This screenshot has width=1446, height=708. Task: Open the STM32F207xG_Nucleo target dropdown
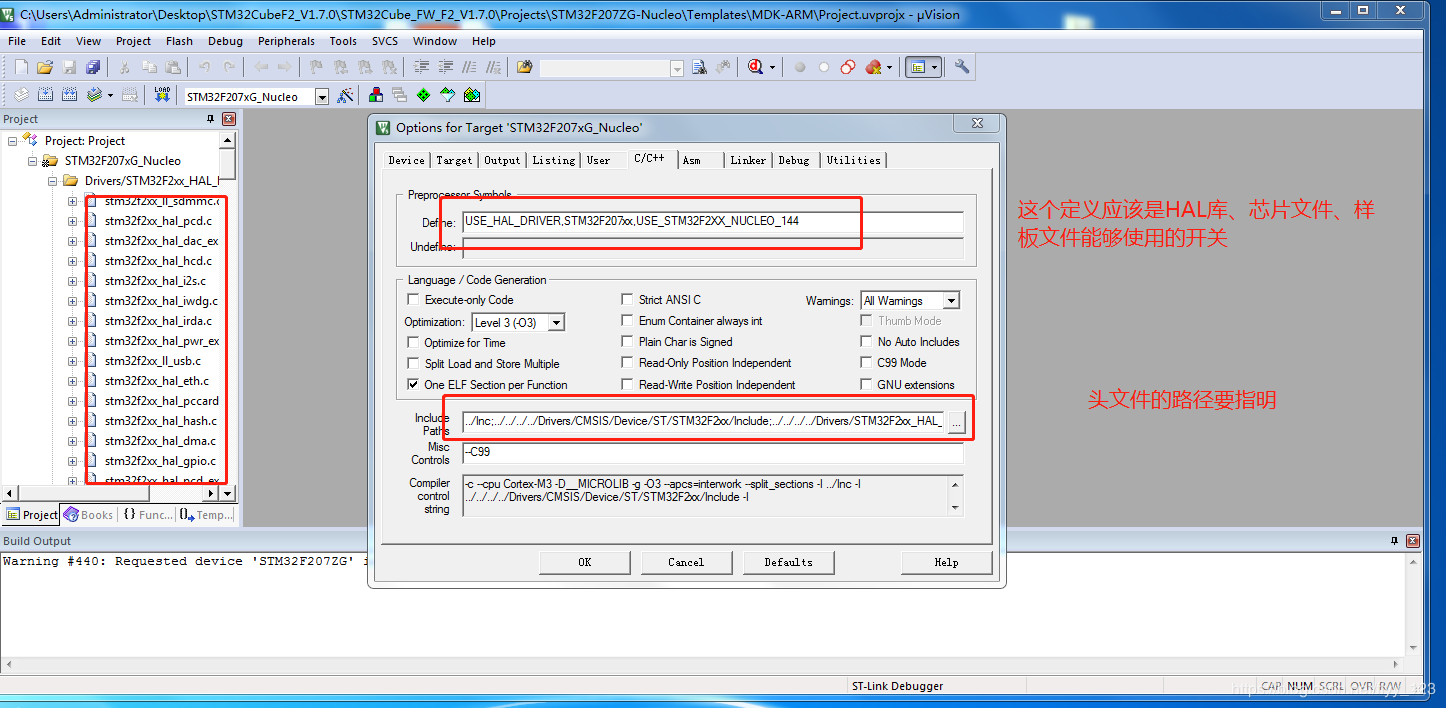pos(322,97)
